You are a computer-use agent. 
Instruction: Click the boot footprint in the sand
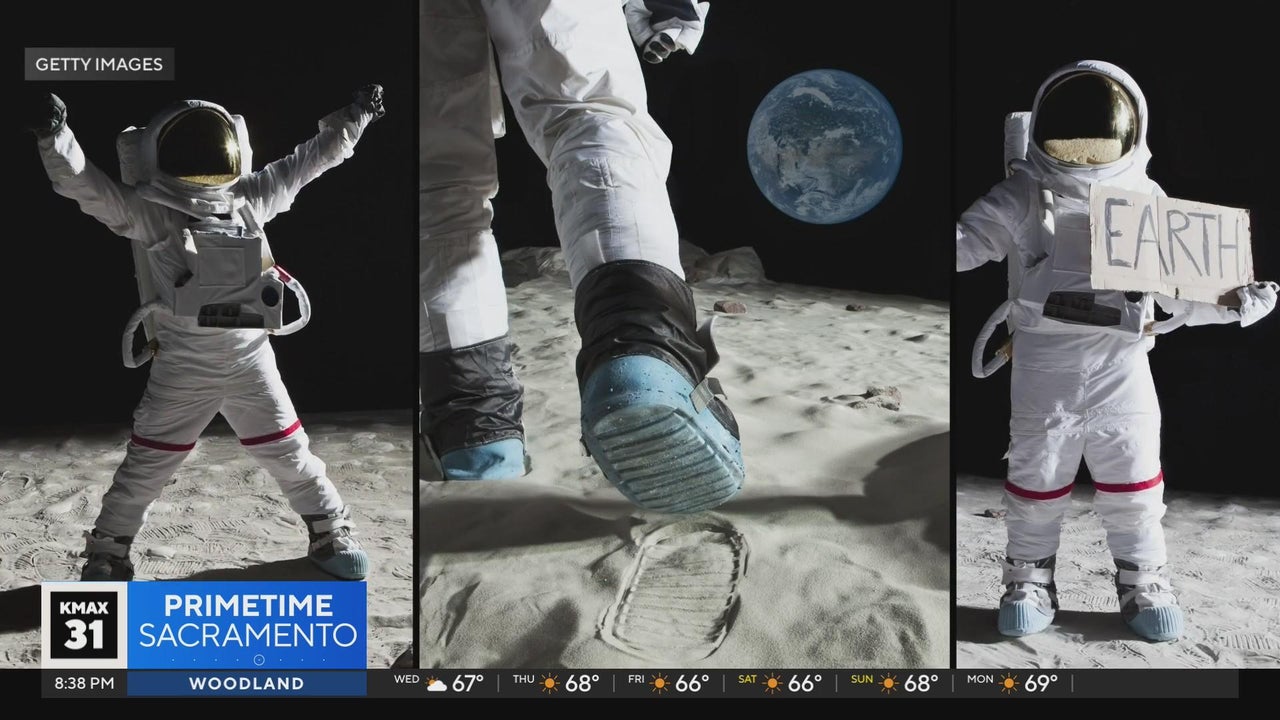click(x=675, y=585)
